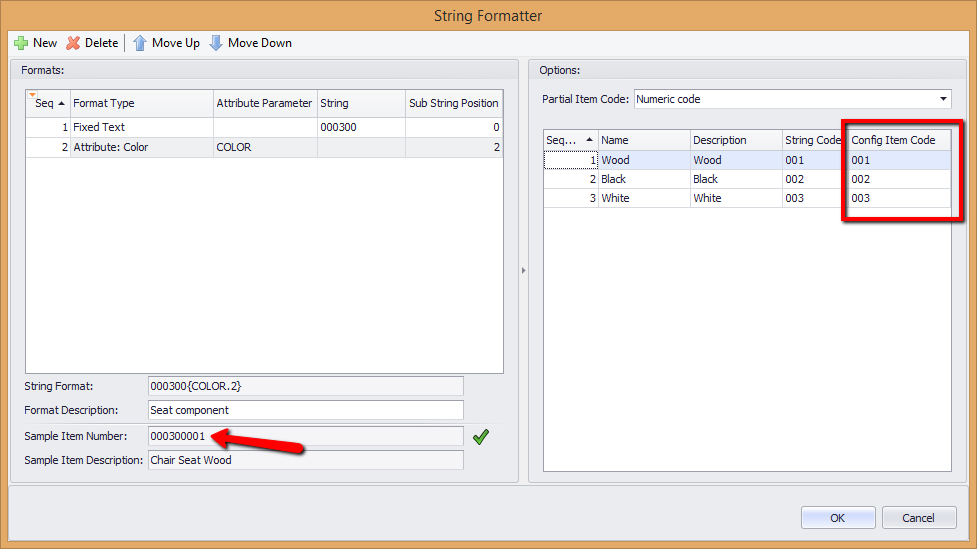Screen dimensions: 977x549
Task: Select the Attribute: Color format row
Action: click(x=264, y=147)
